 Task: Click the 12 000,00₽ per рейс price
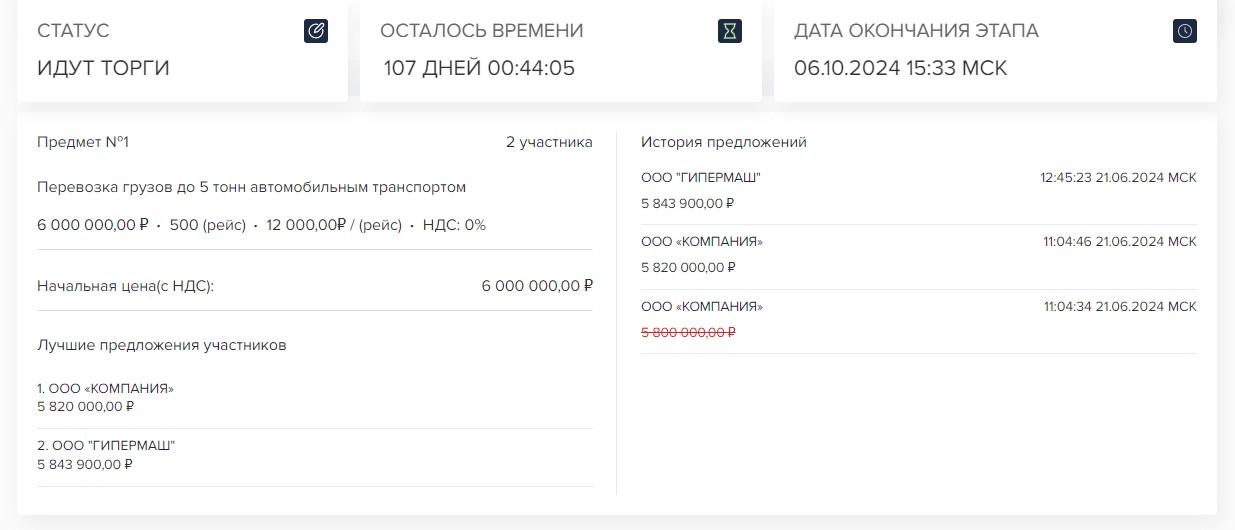[334, 225]
